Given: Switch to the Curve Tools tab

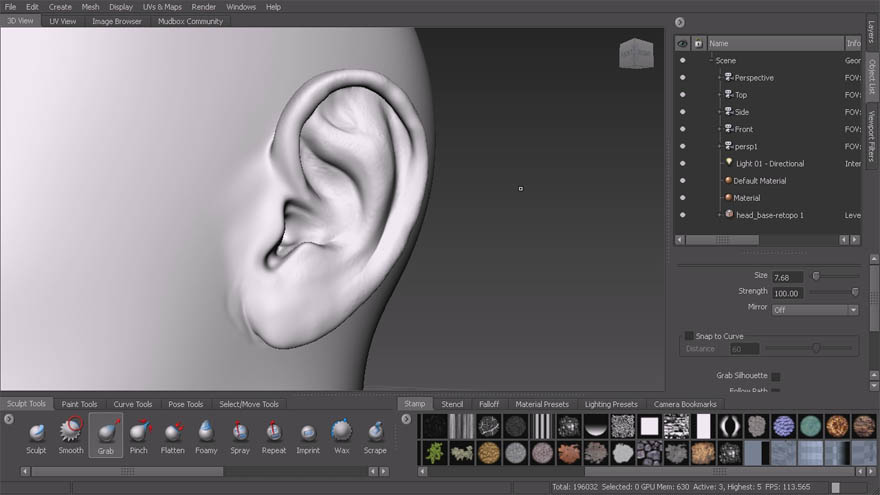Looking at the screenshot, I should tap(132, 404).
